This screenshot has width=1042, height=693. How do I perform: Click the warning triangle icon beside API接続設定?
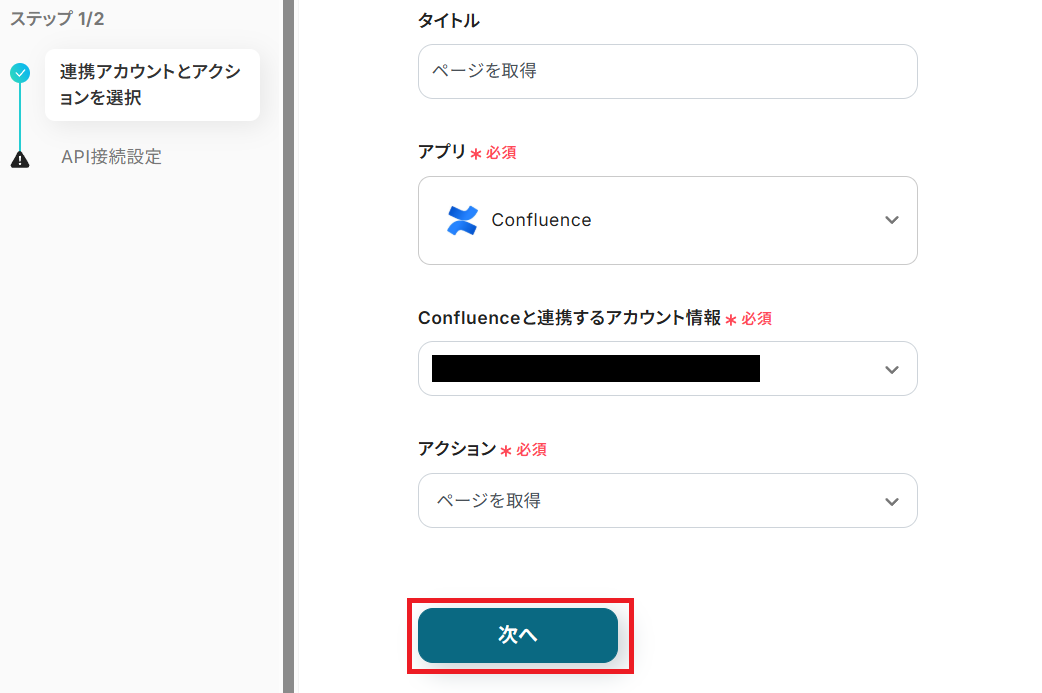tap(20, 158)
